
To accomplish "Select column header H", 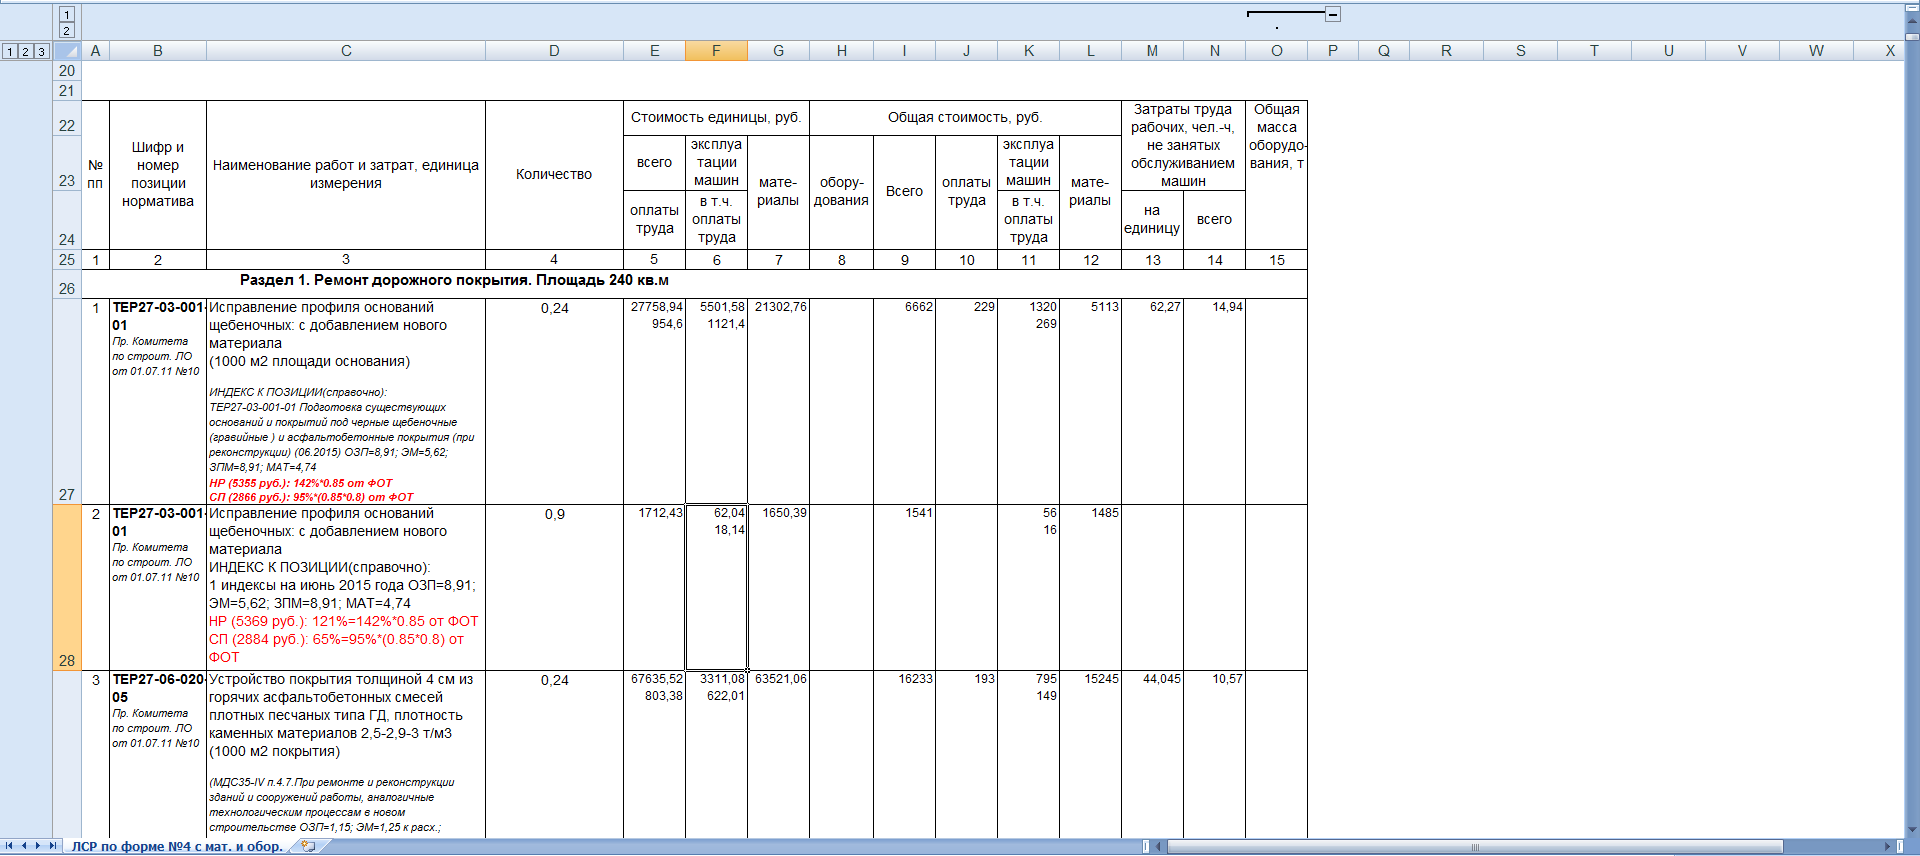I will (x=841, y=51).
